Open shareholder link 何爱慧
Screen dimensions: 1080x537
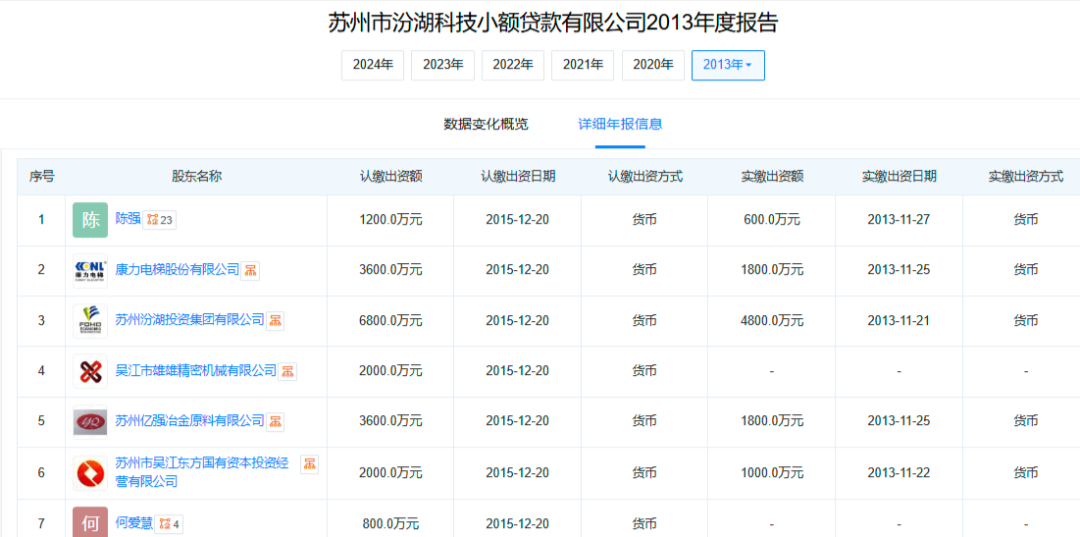pos(134,523)
